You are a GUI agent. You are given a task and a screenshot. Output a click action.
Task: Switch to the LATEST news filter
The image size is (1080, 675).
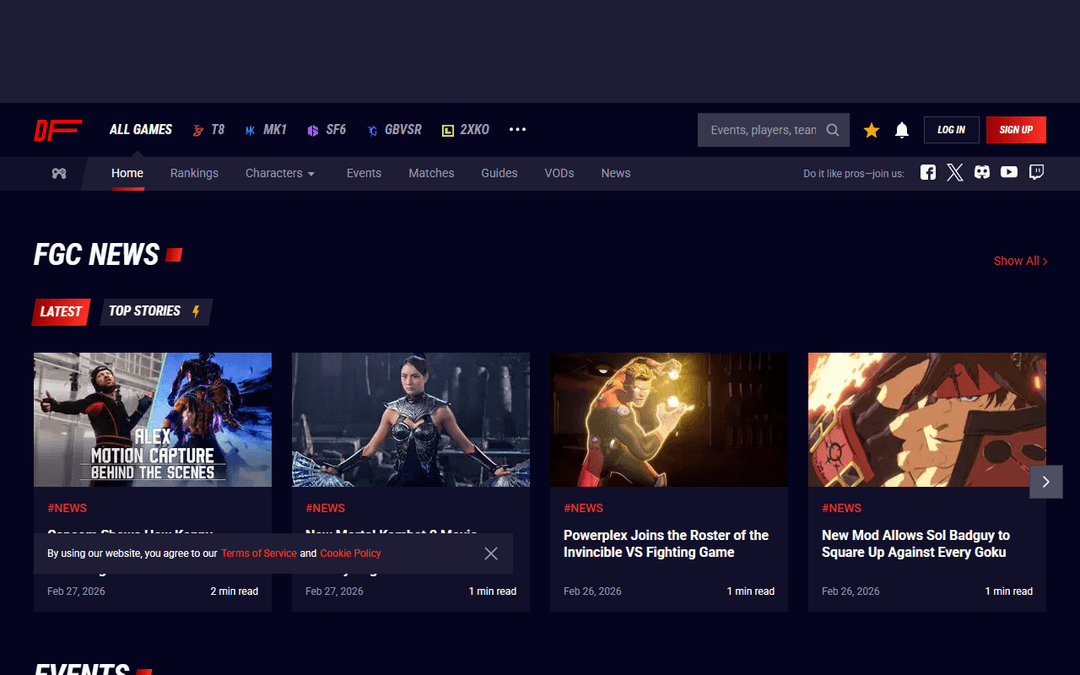[61, 311]
